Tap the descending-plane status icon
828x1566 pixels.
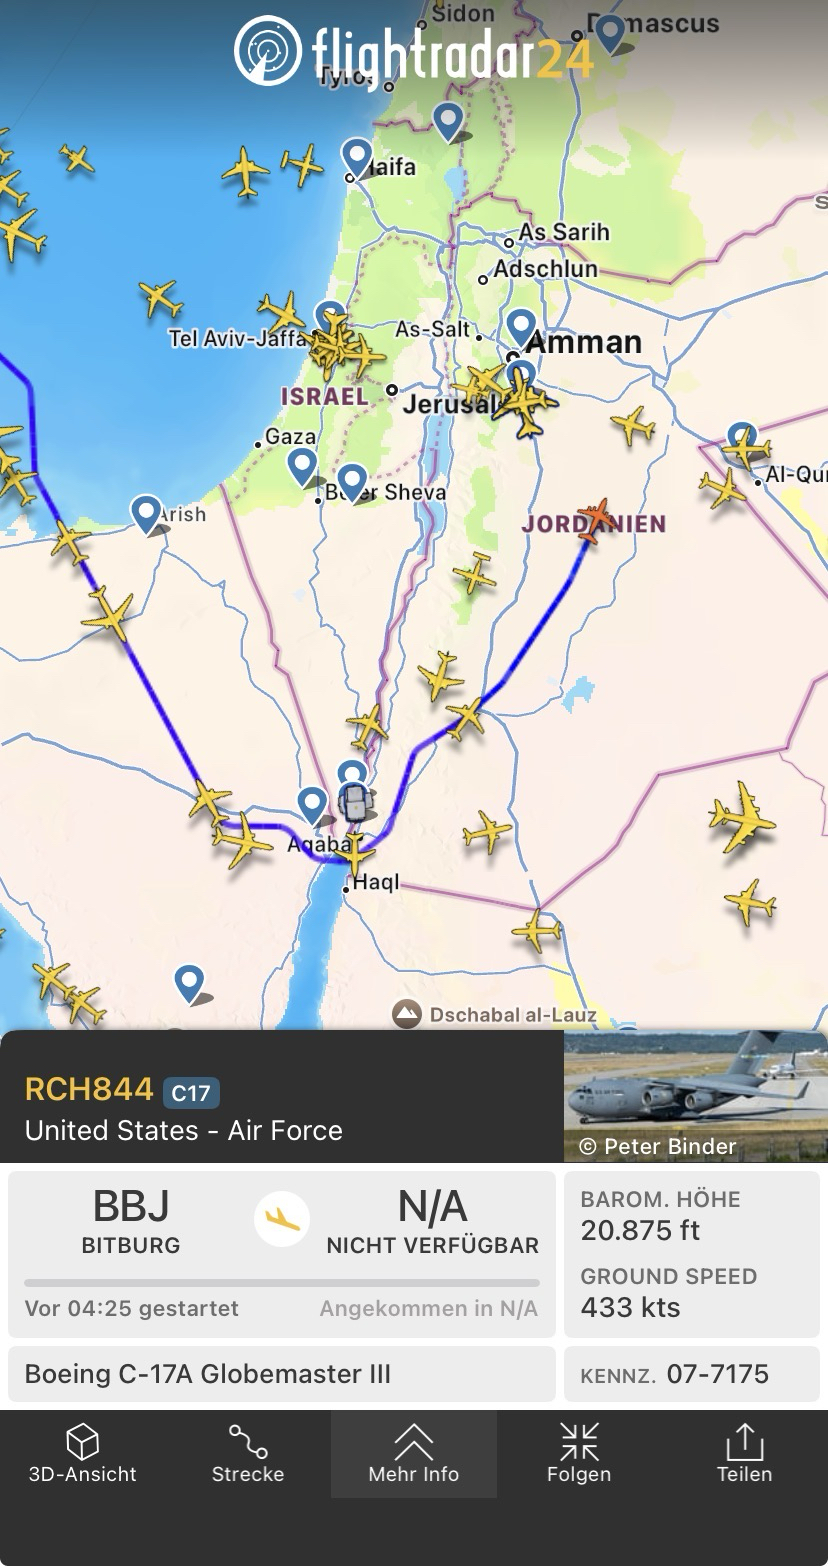[x=282, y=1220]
